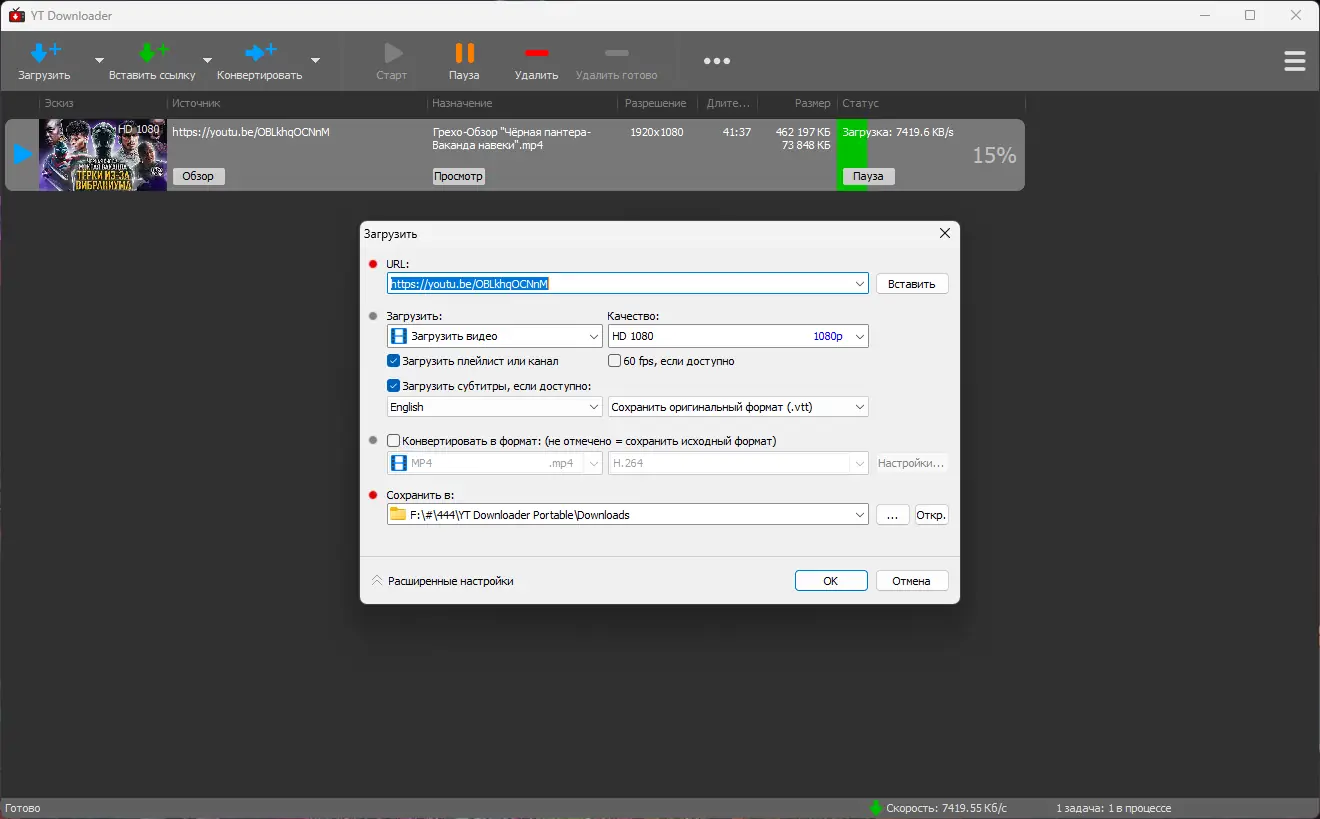
Task: Click the 1920x1080 resolution value
Action: [657, 132]
